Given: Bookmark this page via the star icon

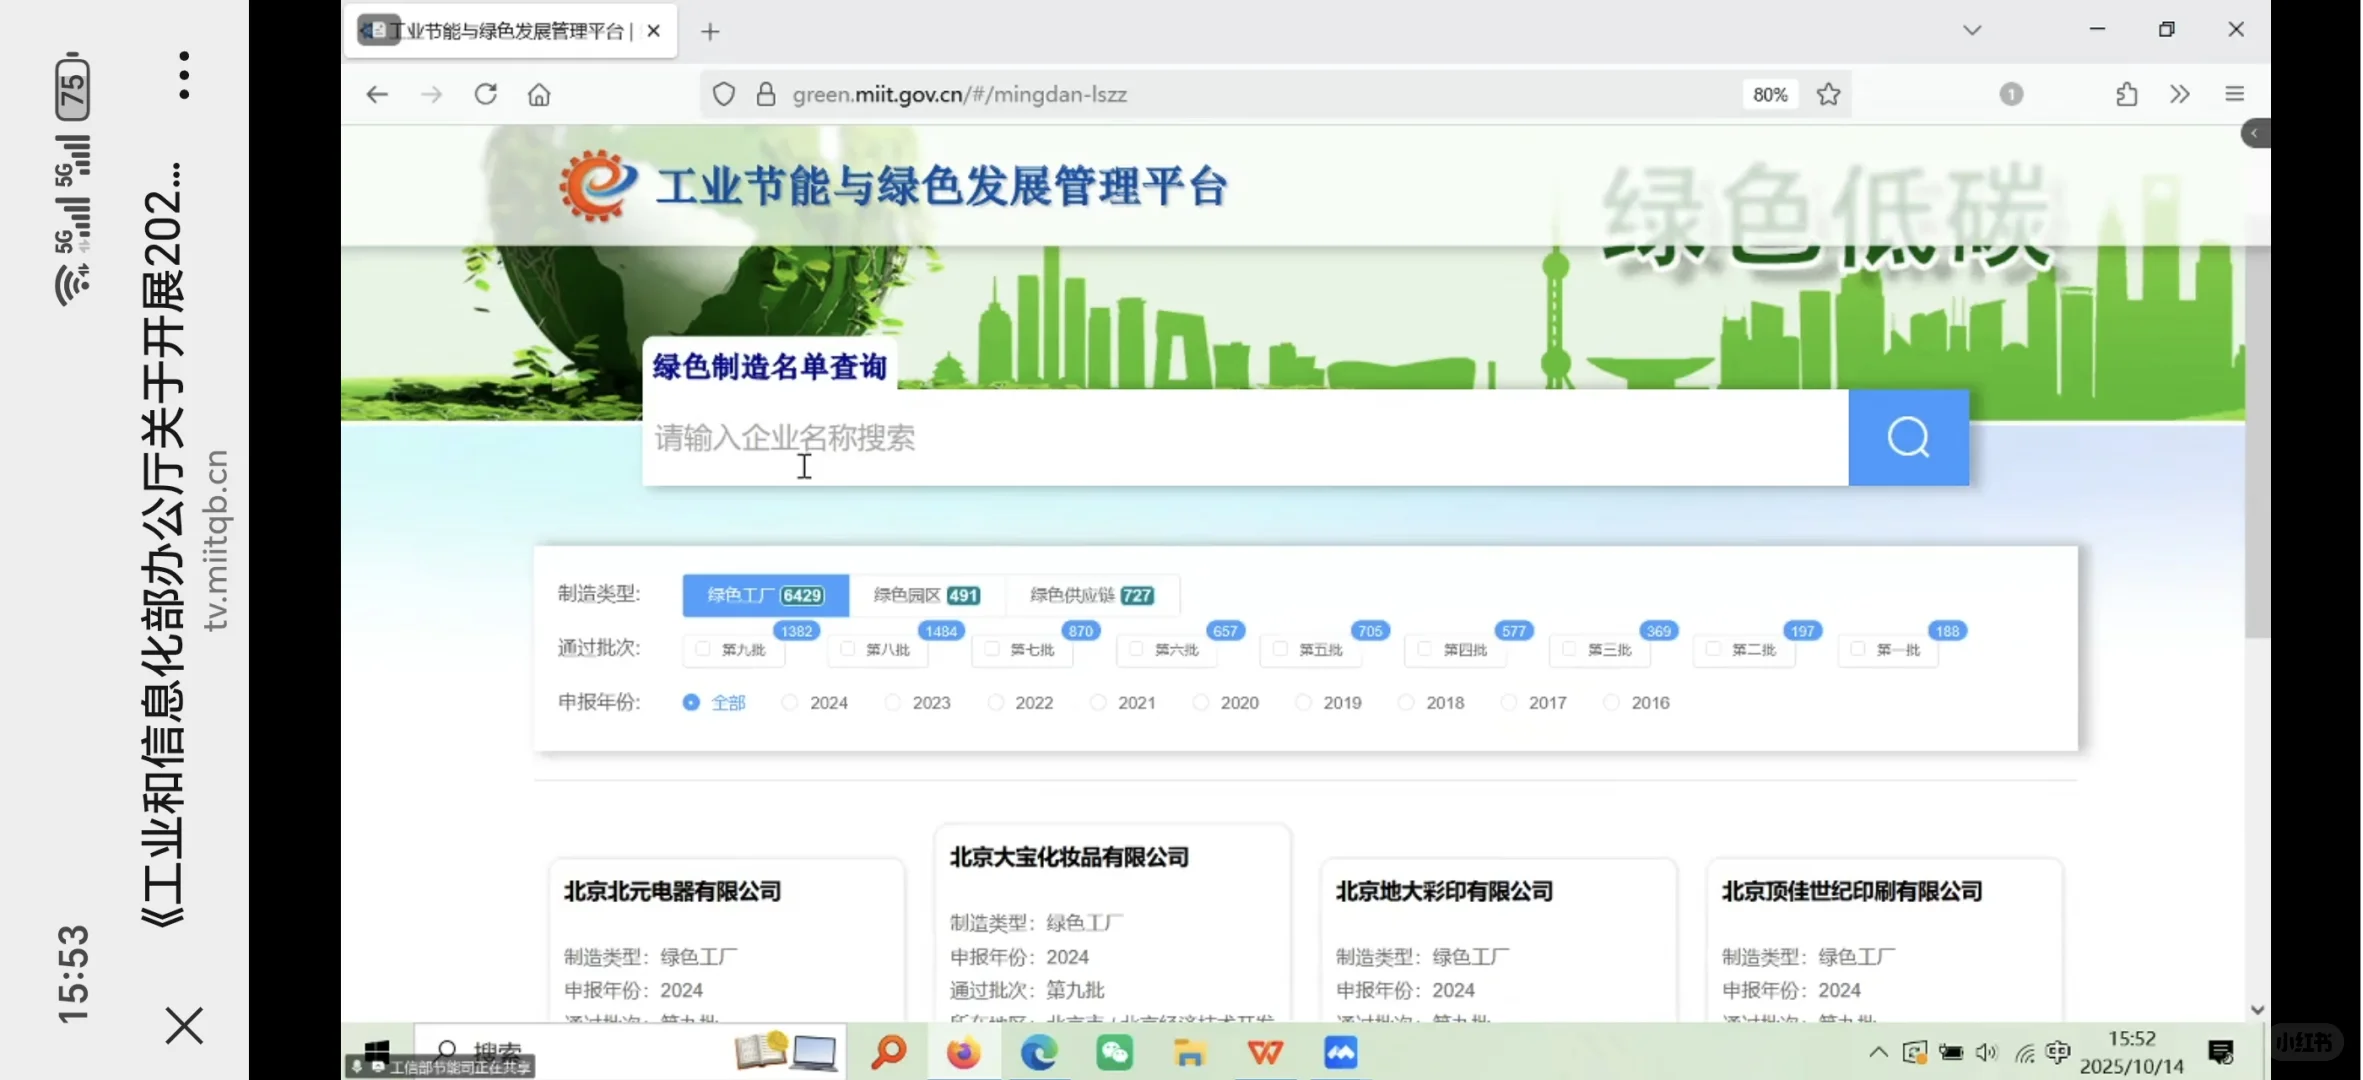Looking at the screenshot, I should point(1829,94).
